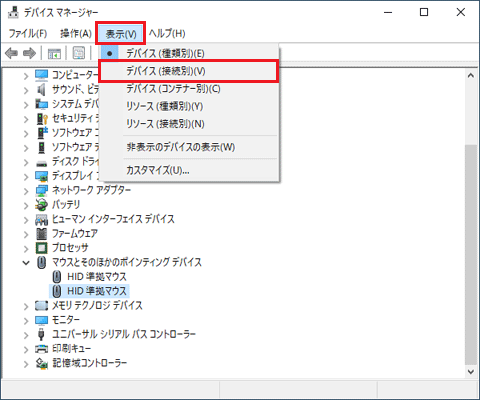This screenshot has width=480, height=400.
Task: Select 記憶域コントローラー label
Action: point(89,363)
